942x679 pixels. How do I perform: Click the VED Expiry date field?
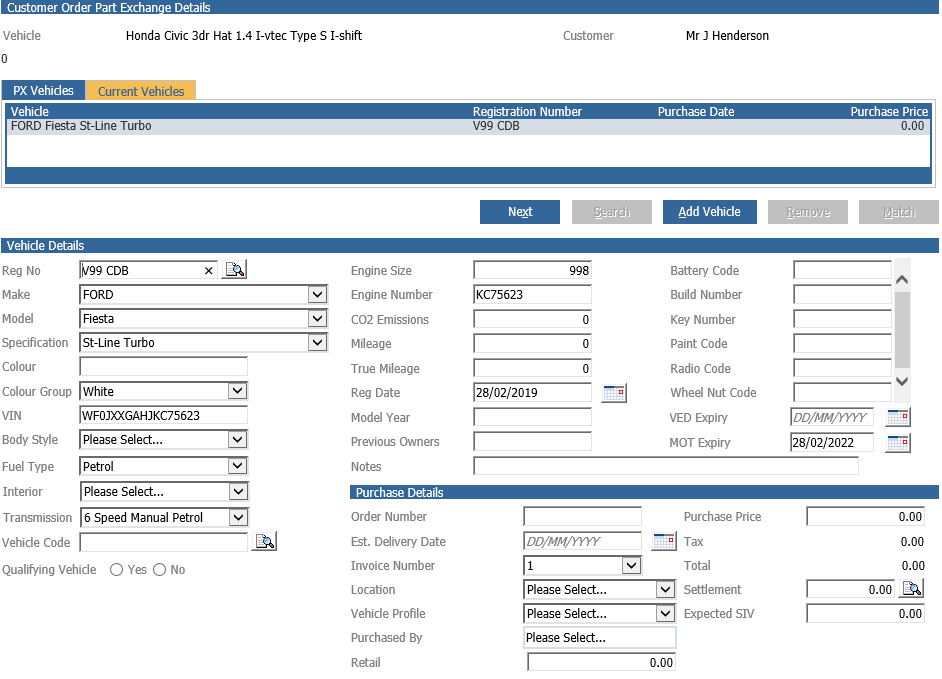click(x=831, y=417)
